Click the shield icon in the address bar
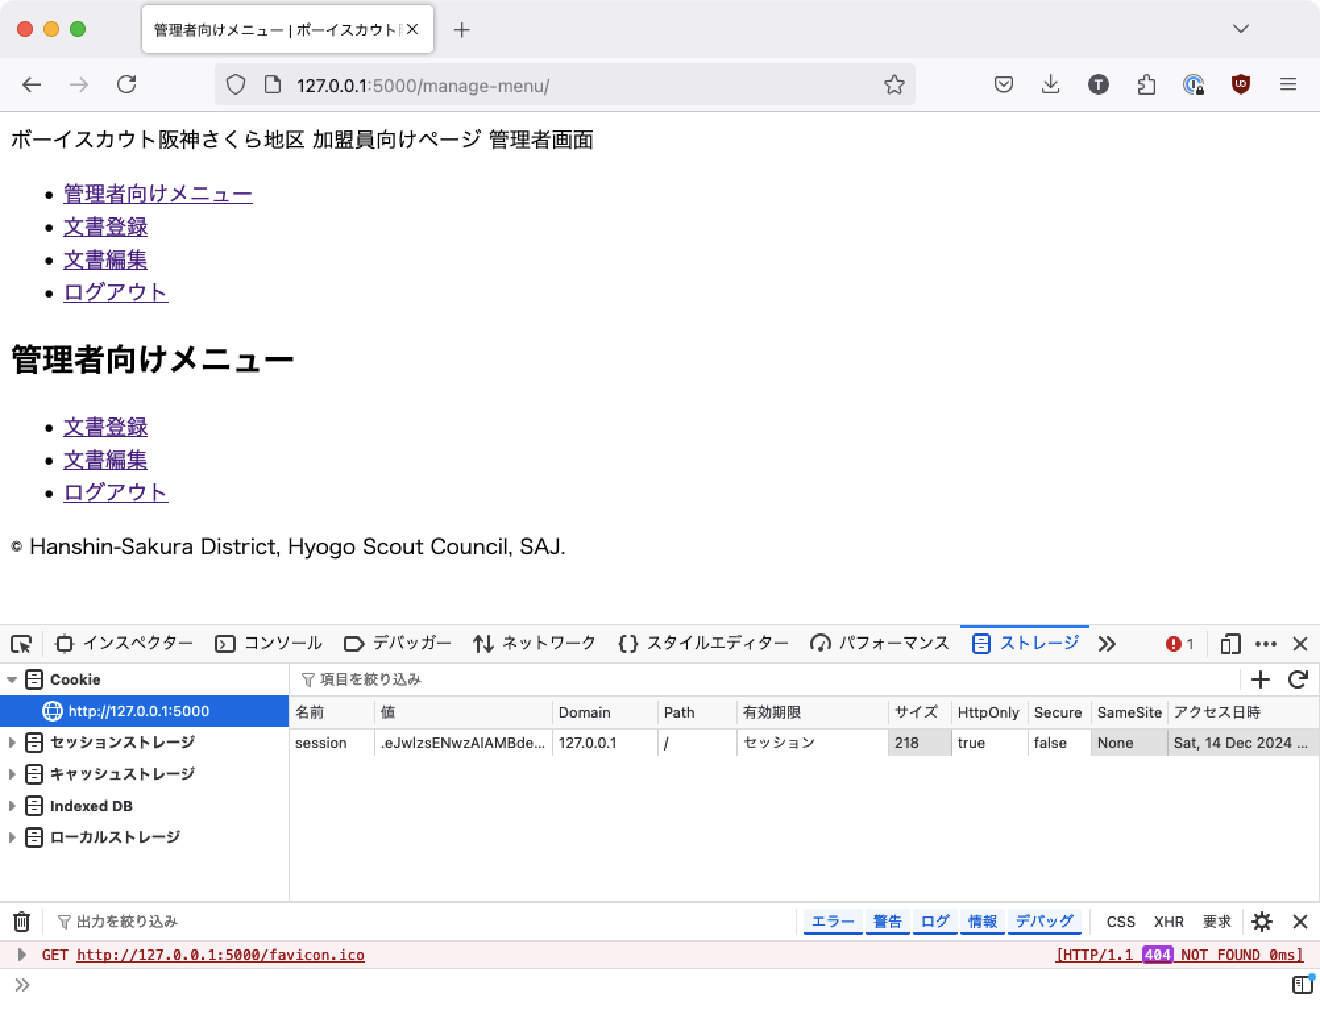 coord(235,84)
